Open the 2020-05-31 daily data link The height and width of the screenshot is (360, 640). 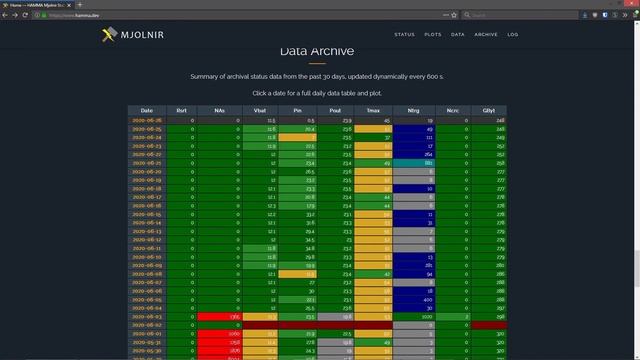point(147,342)
